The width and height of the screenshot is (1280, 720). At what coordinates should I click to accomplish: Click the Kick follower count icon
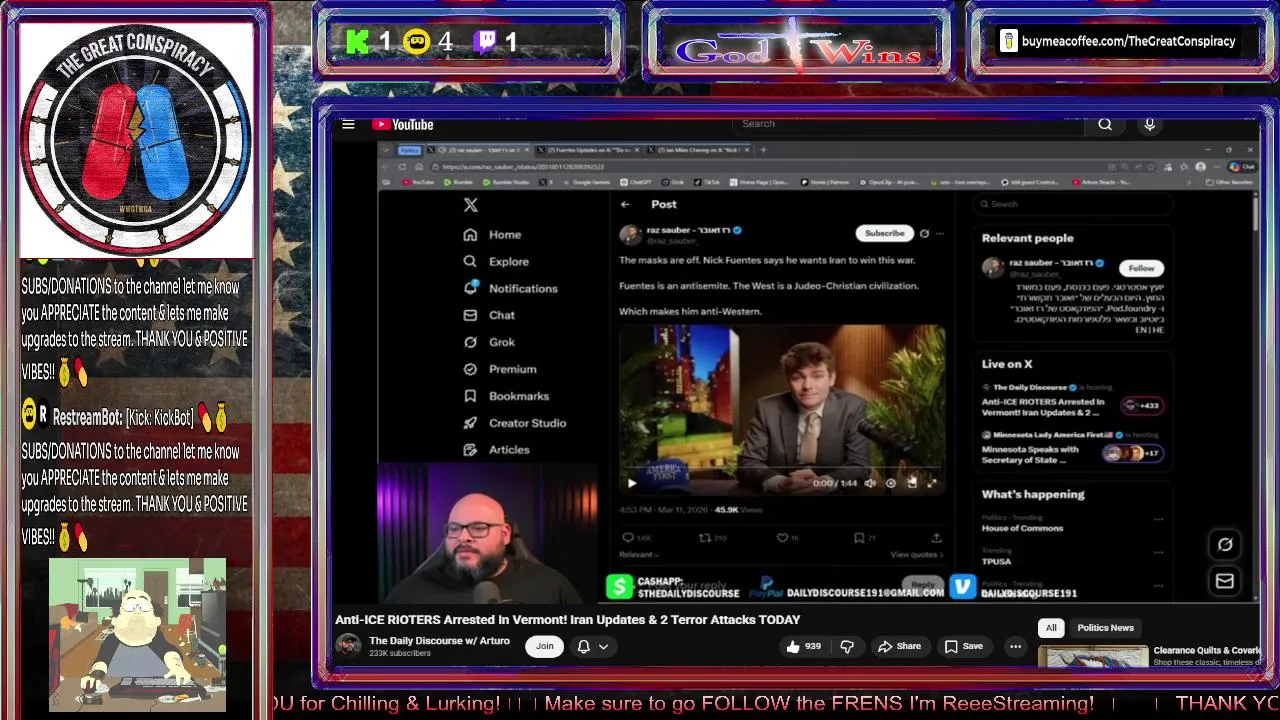click(357, 42)
